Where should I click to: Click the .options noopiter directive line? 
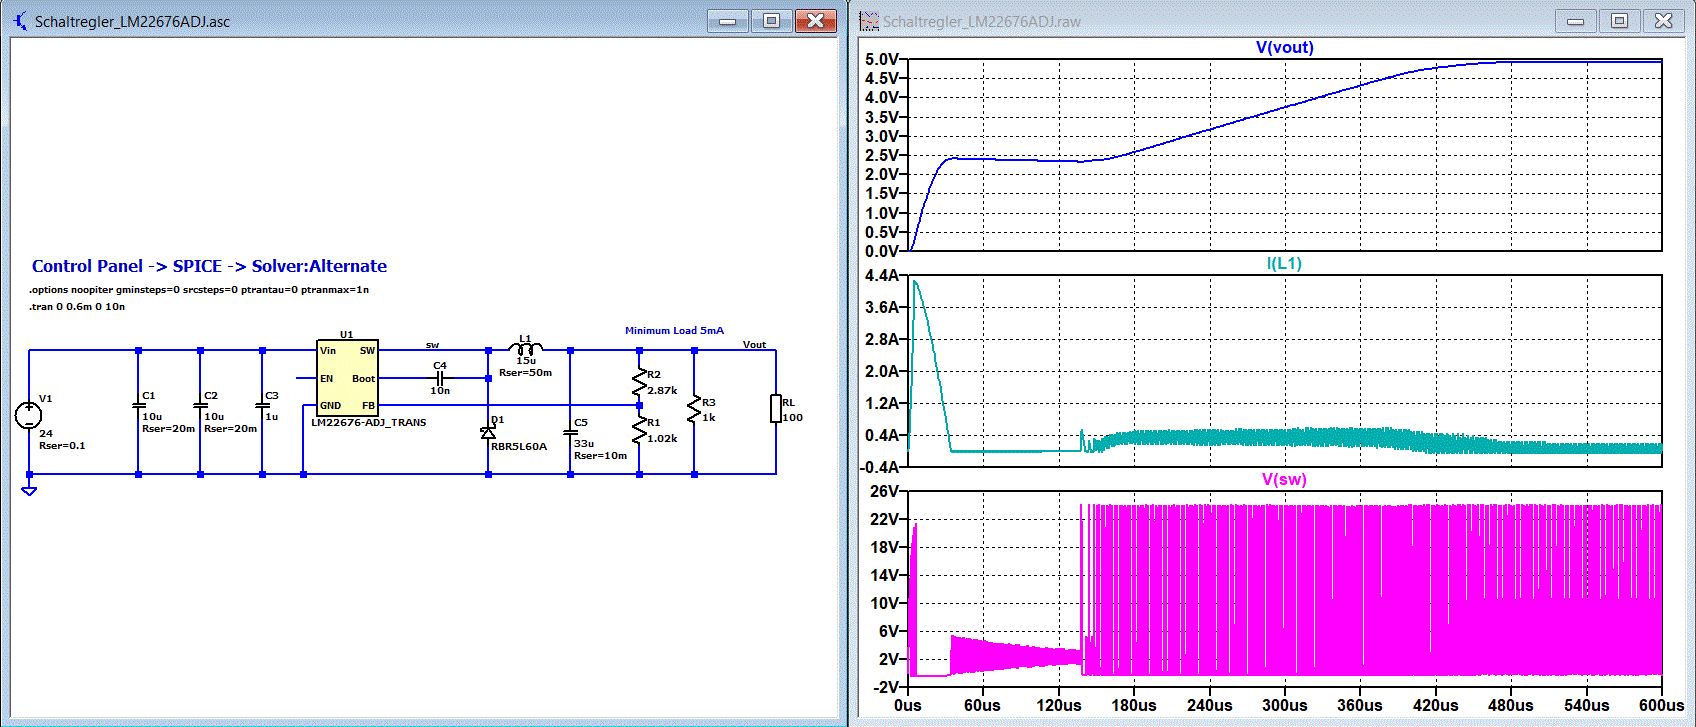(x=199, y=290)
